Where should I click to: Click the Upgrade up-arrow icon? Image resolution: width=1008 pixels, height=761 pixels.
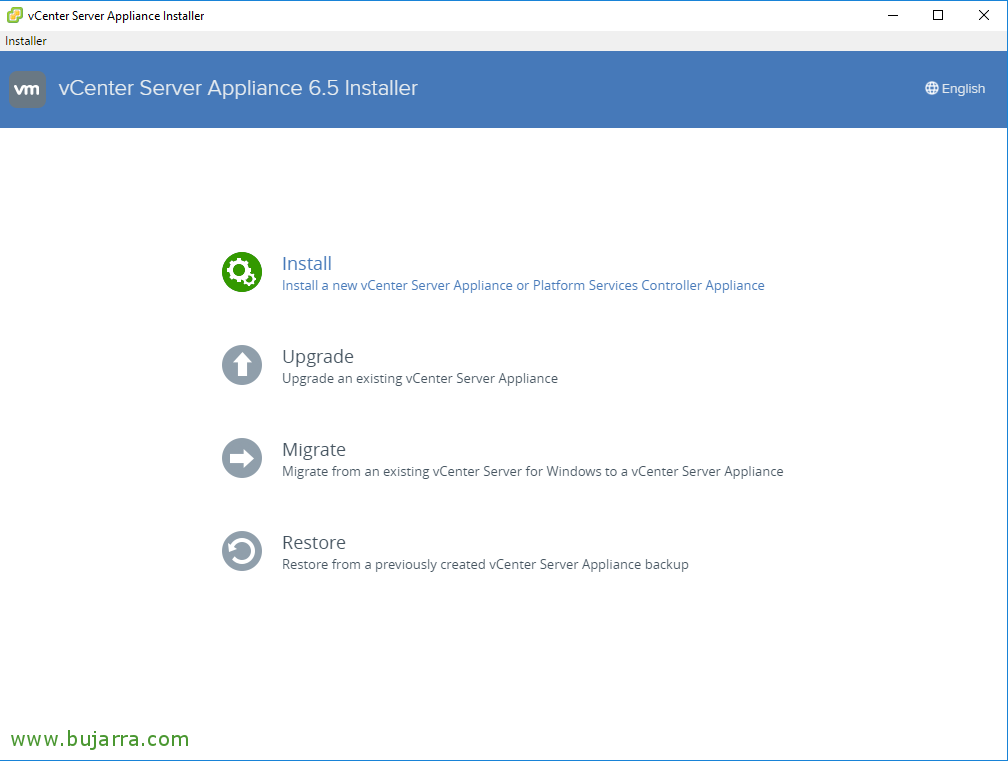[x=242, y=365]
